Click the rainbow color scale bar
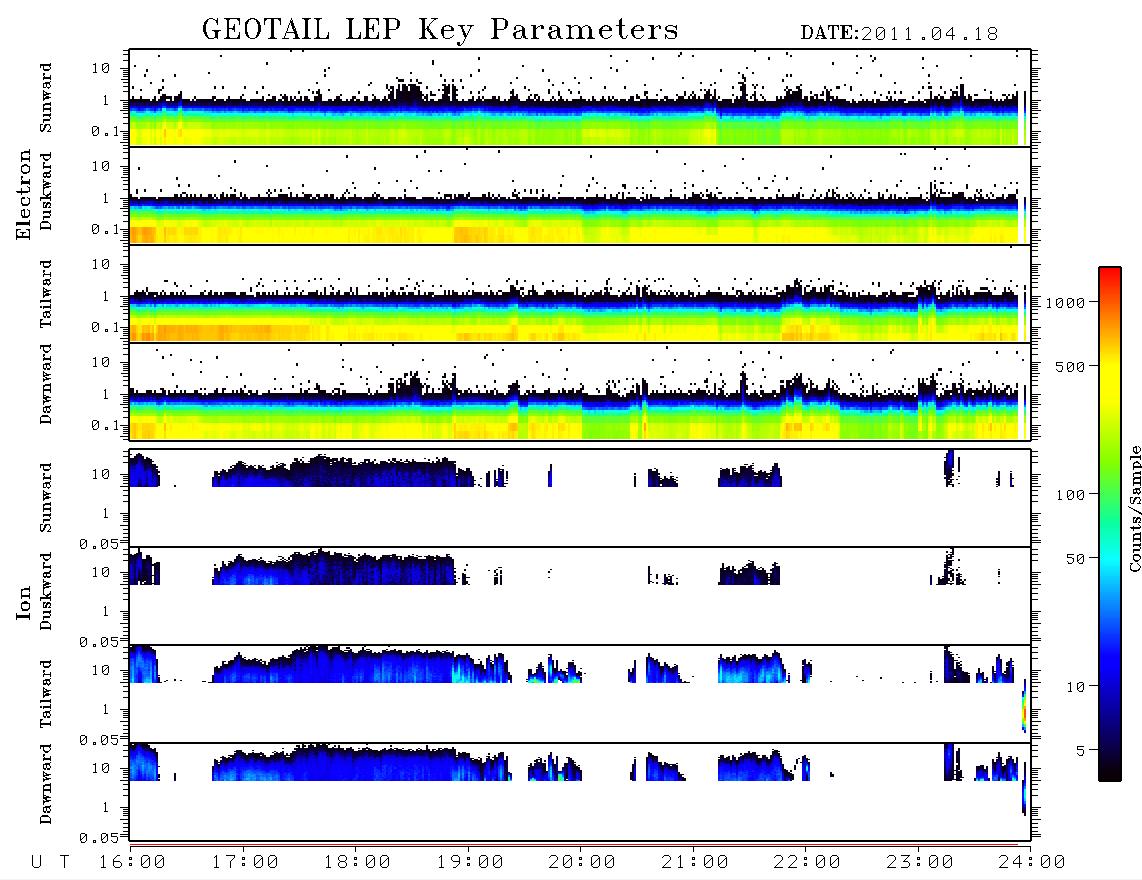Image resolution: width=1142 pixels, height=880 pixels. (x=1109, y=524)
